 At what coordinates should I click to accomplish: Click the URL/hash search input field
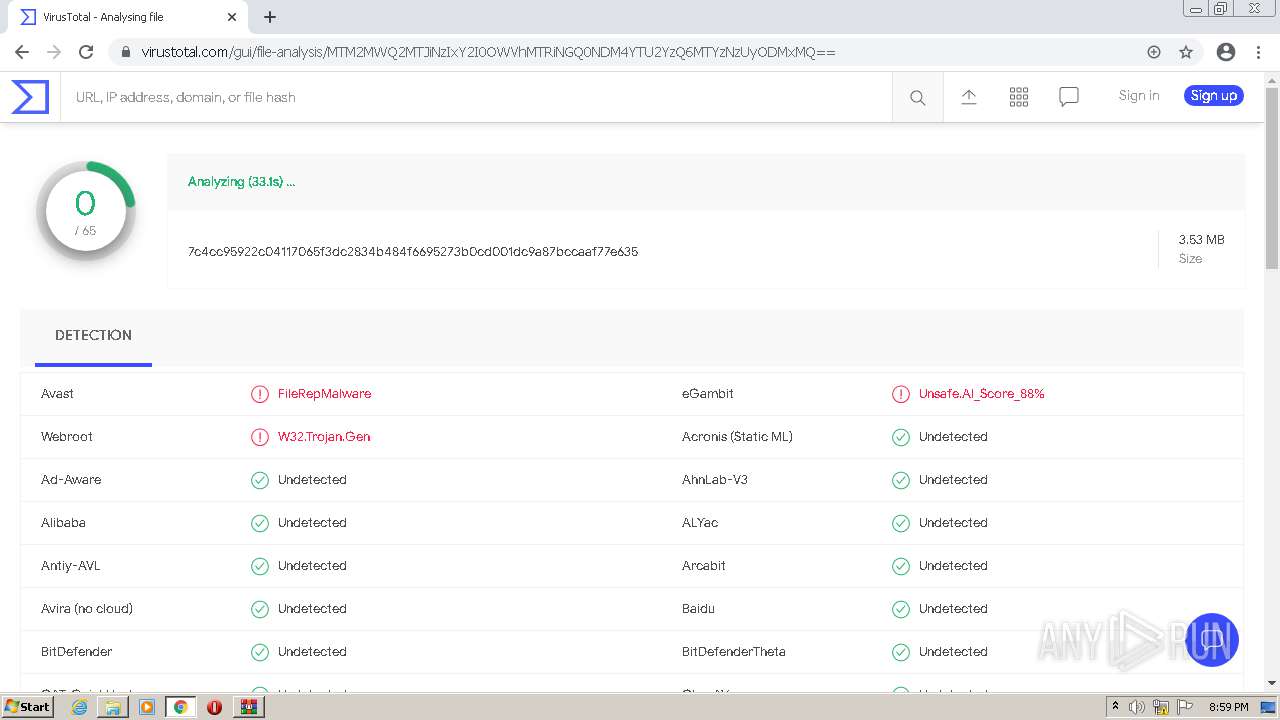pyautogui.click(x=476, y=97)
